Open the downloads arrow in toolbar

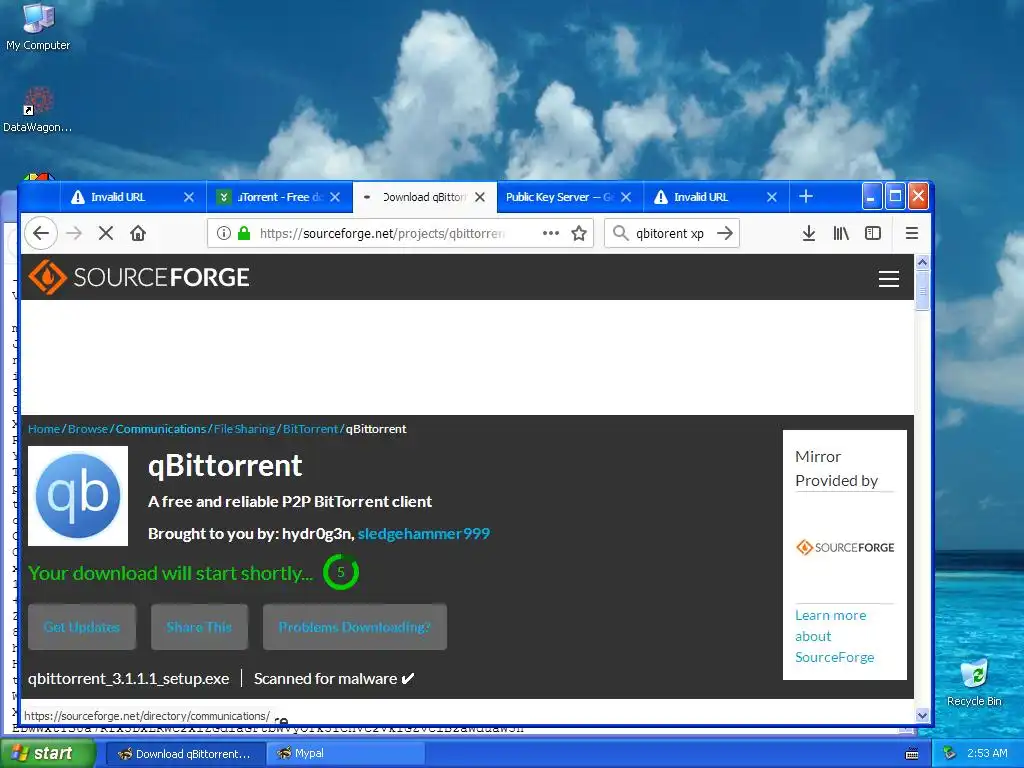pyautogui.click(x=808, y=233)
